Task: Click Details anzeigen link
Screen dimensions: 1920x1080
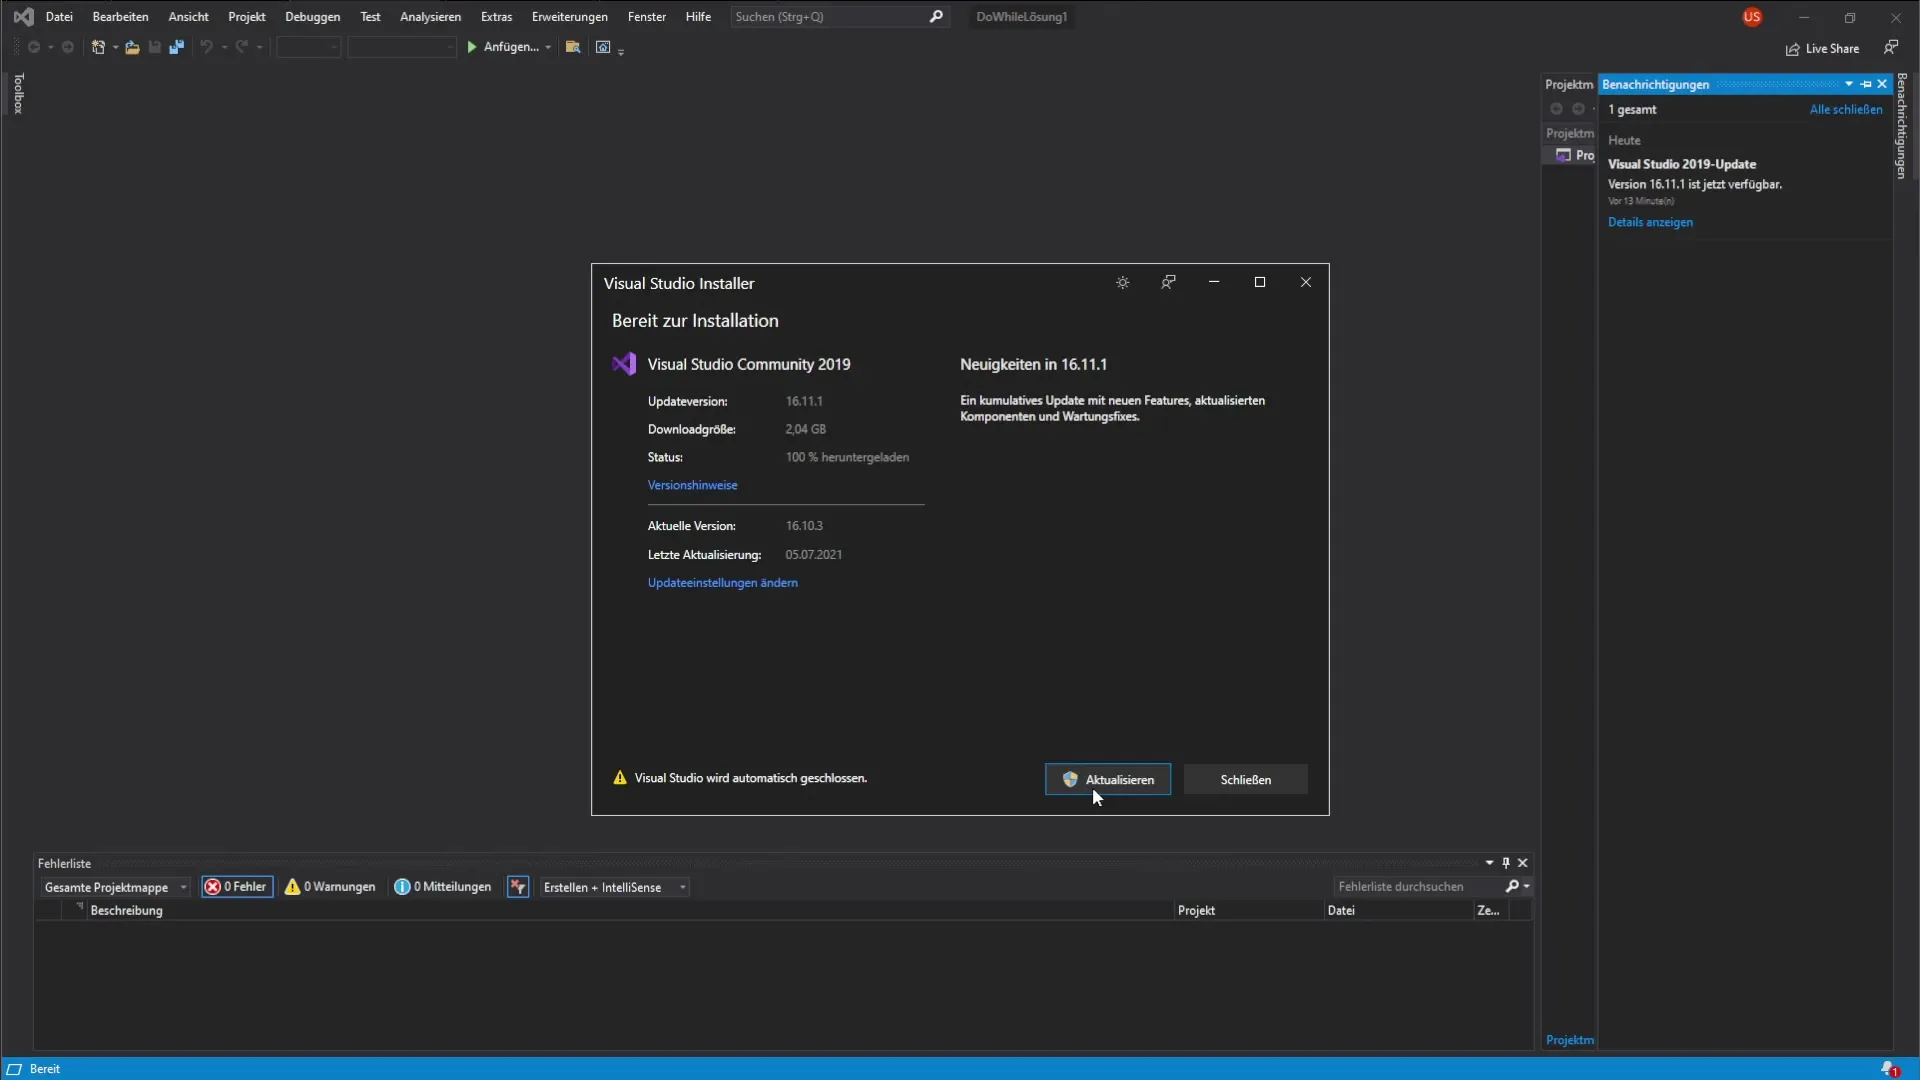Action: (1650, 223)
